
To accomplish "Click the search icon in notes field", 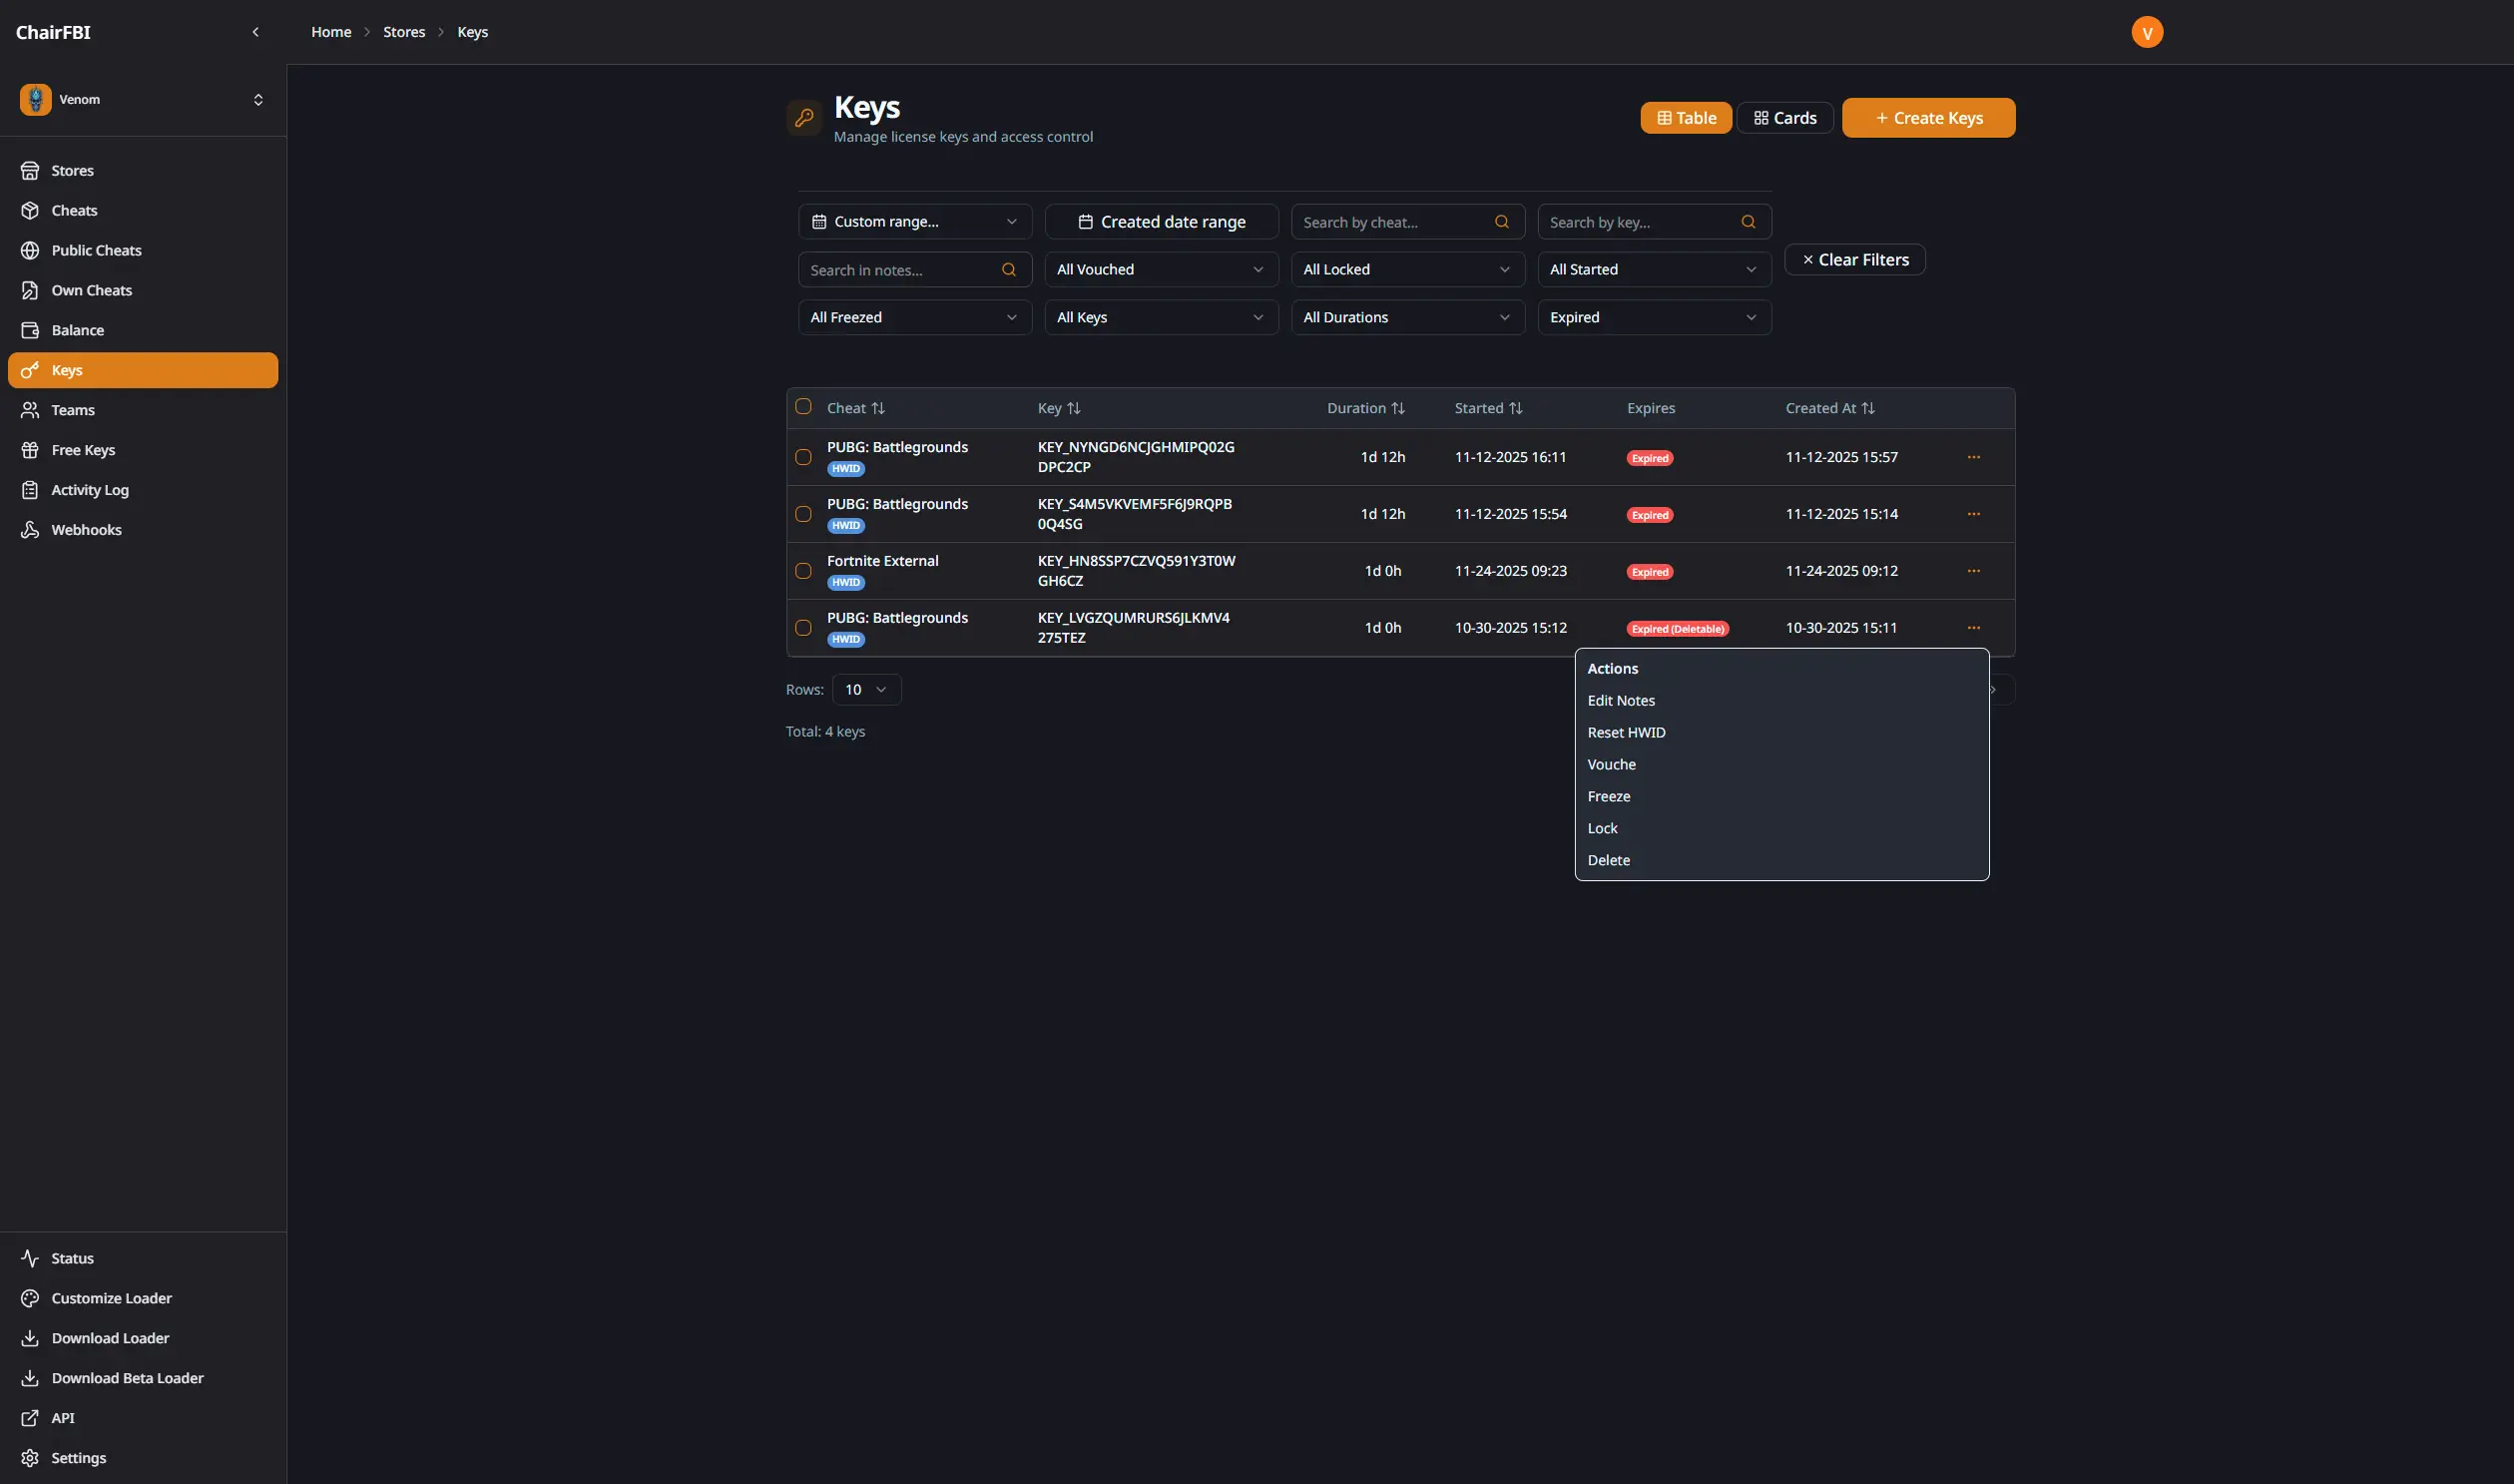I will pyautogui.click(x=1008, y=270).
